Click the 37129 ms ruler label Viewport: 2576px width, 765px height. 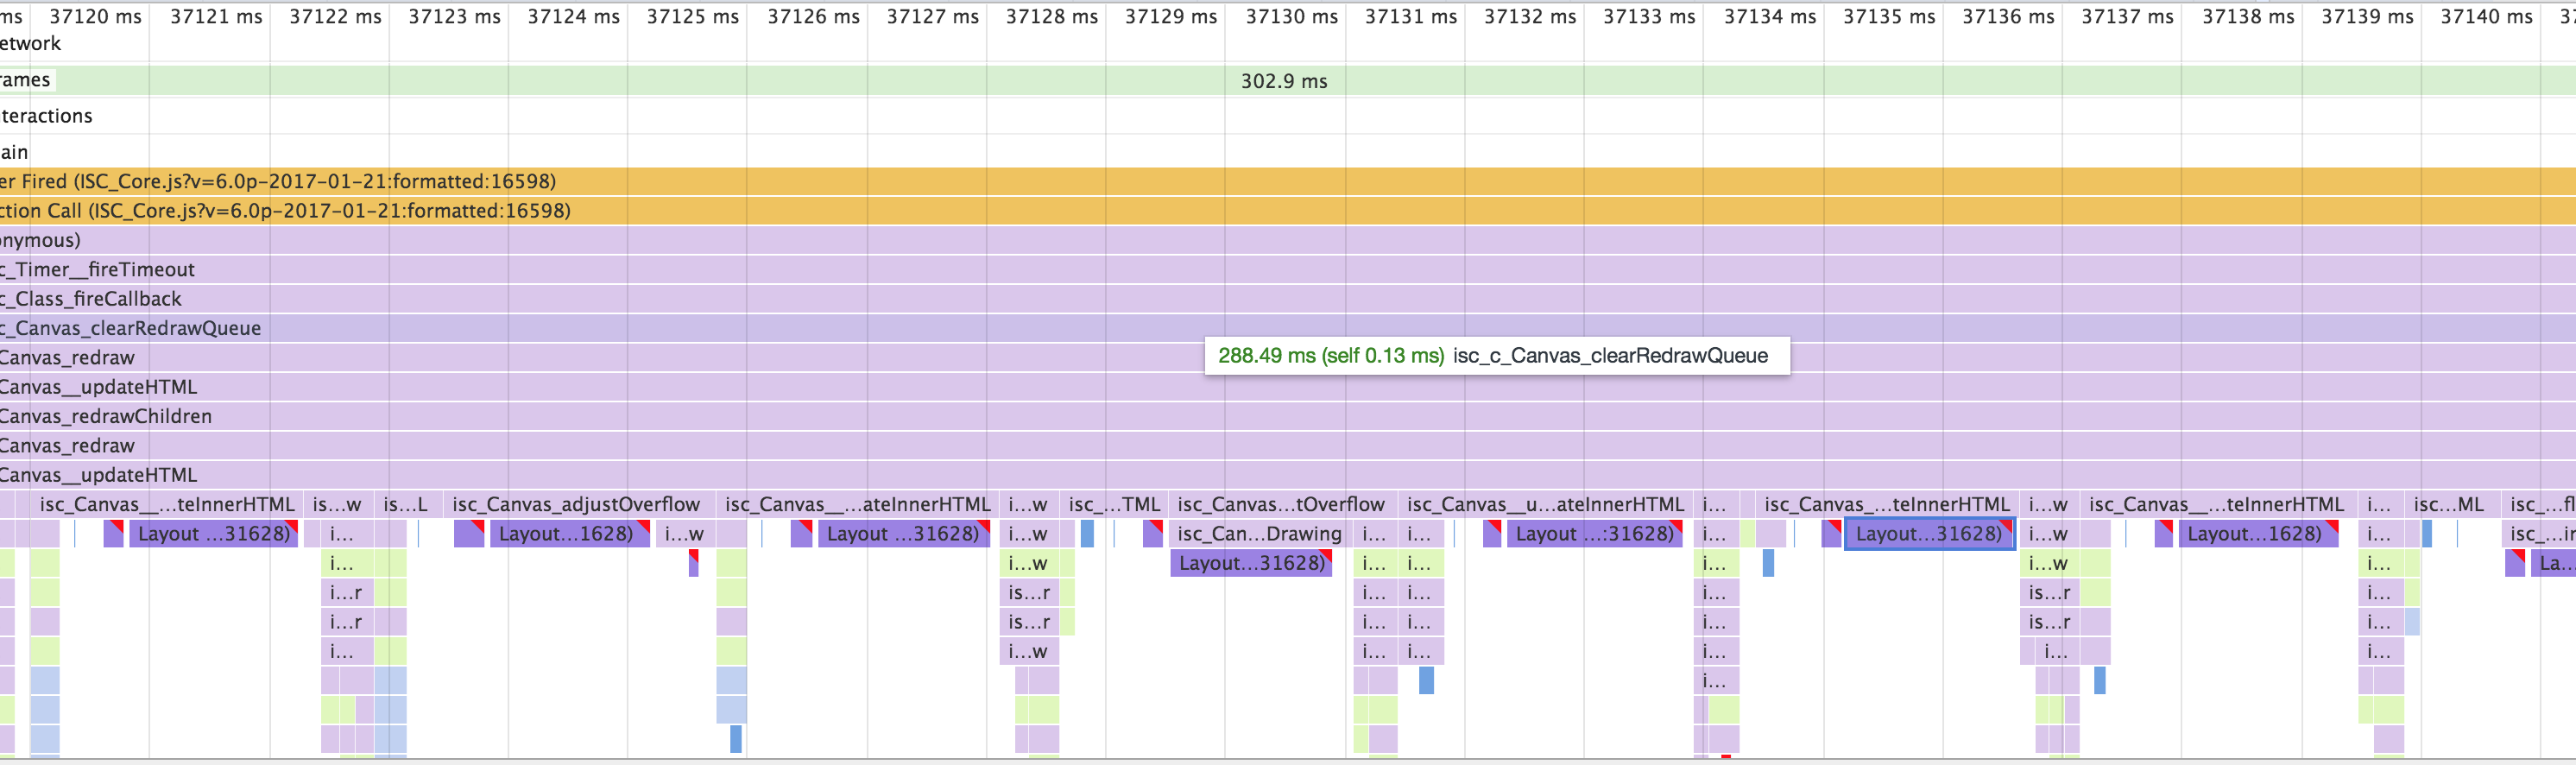coord(1170,17)
